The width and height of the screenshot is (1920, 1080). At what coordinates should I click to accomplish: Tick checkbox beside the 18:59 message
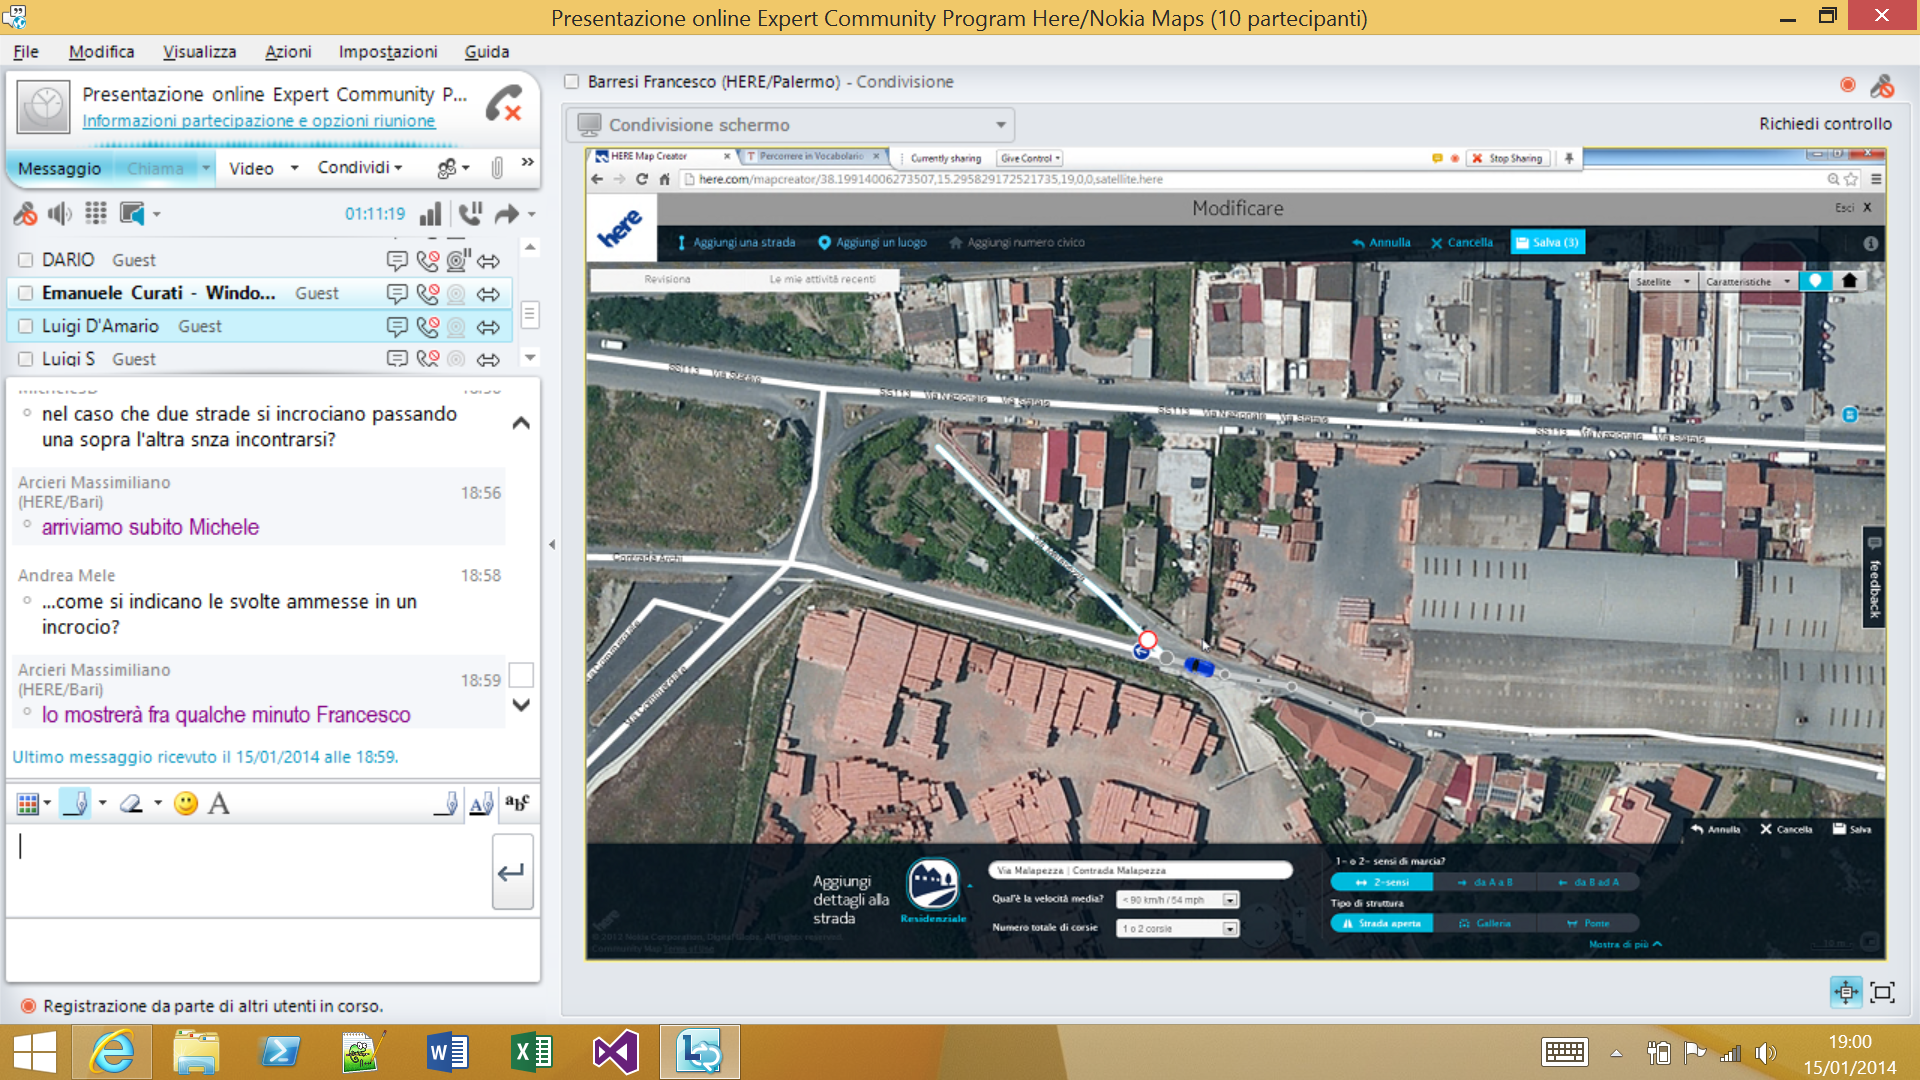[x=521, y=675]
